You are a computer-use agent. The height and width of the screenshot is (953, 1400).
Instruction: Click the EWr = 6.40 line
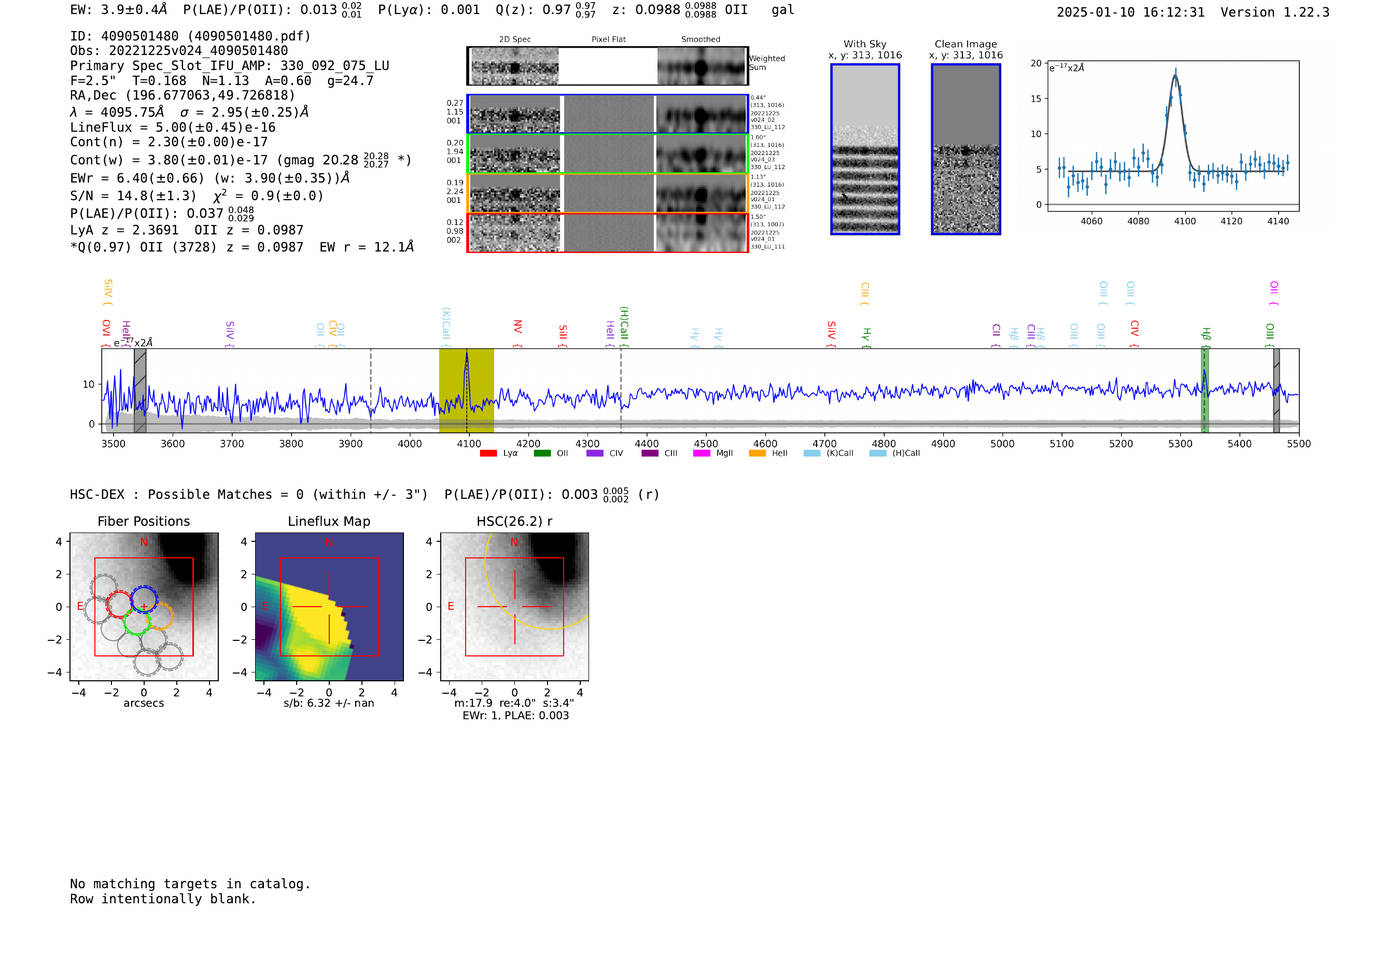[x=210, y=178]
